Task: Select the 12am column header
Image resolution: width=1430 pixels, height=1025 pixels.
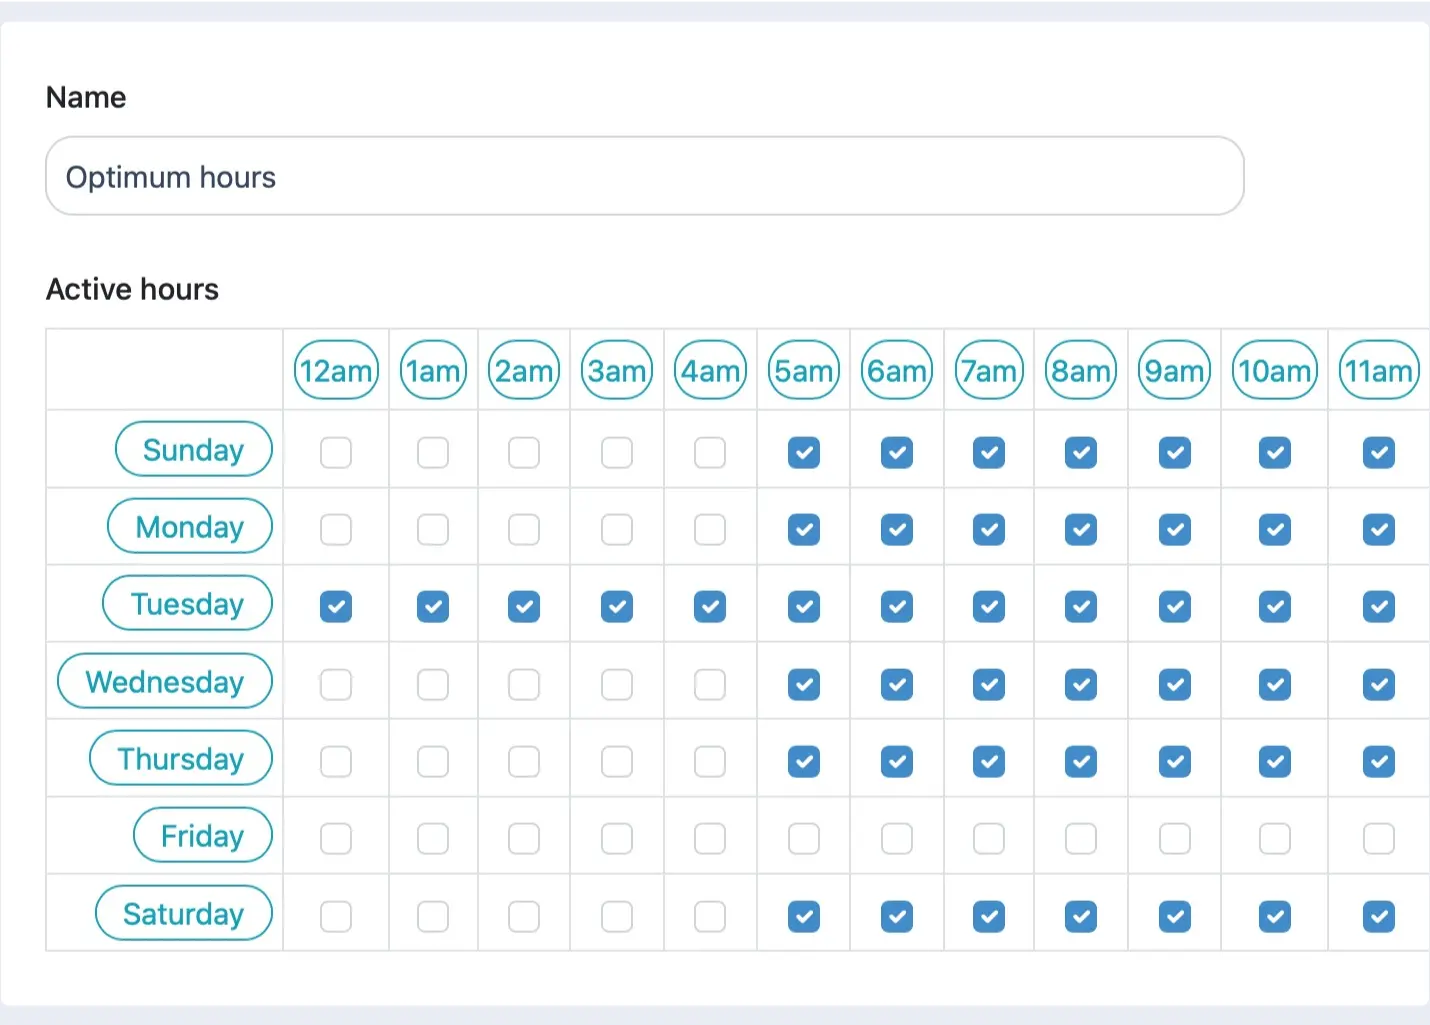Action: pos(336,370)
